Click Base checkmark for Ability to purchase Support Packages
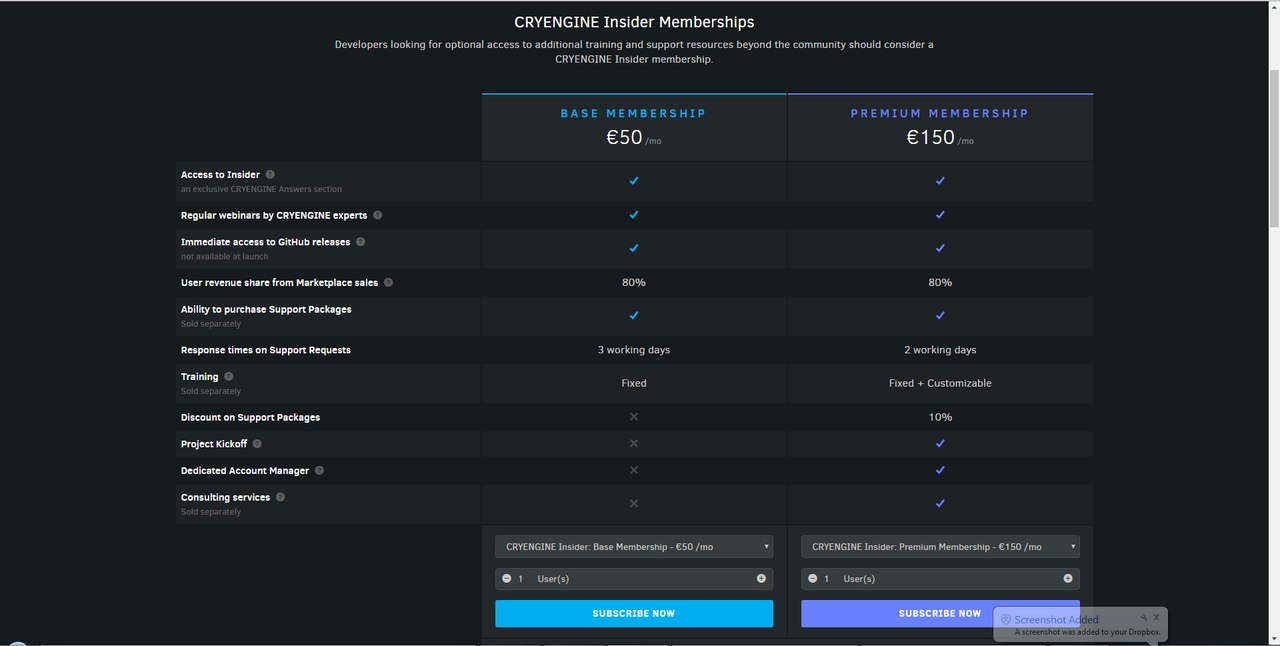Image resolution: width=1280 pixels, height=646 pixels. [634, 315]
